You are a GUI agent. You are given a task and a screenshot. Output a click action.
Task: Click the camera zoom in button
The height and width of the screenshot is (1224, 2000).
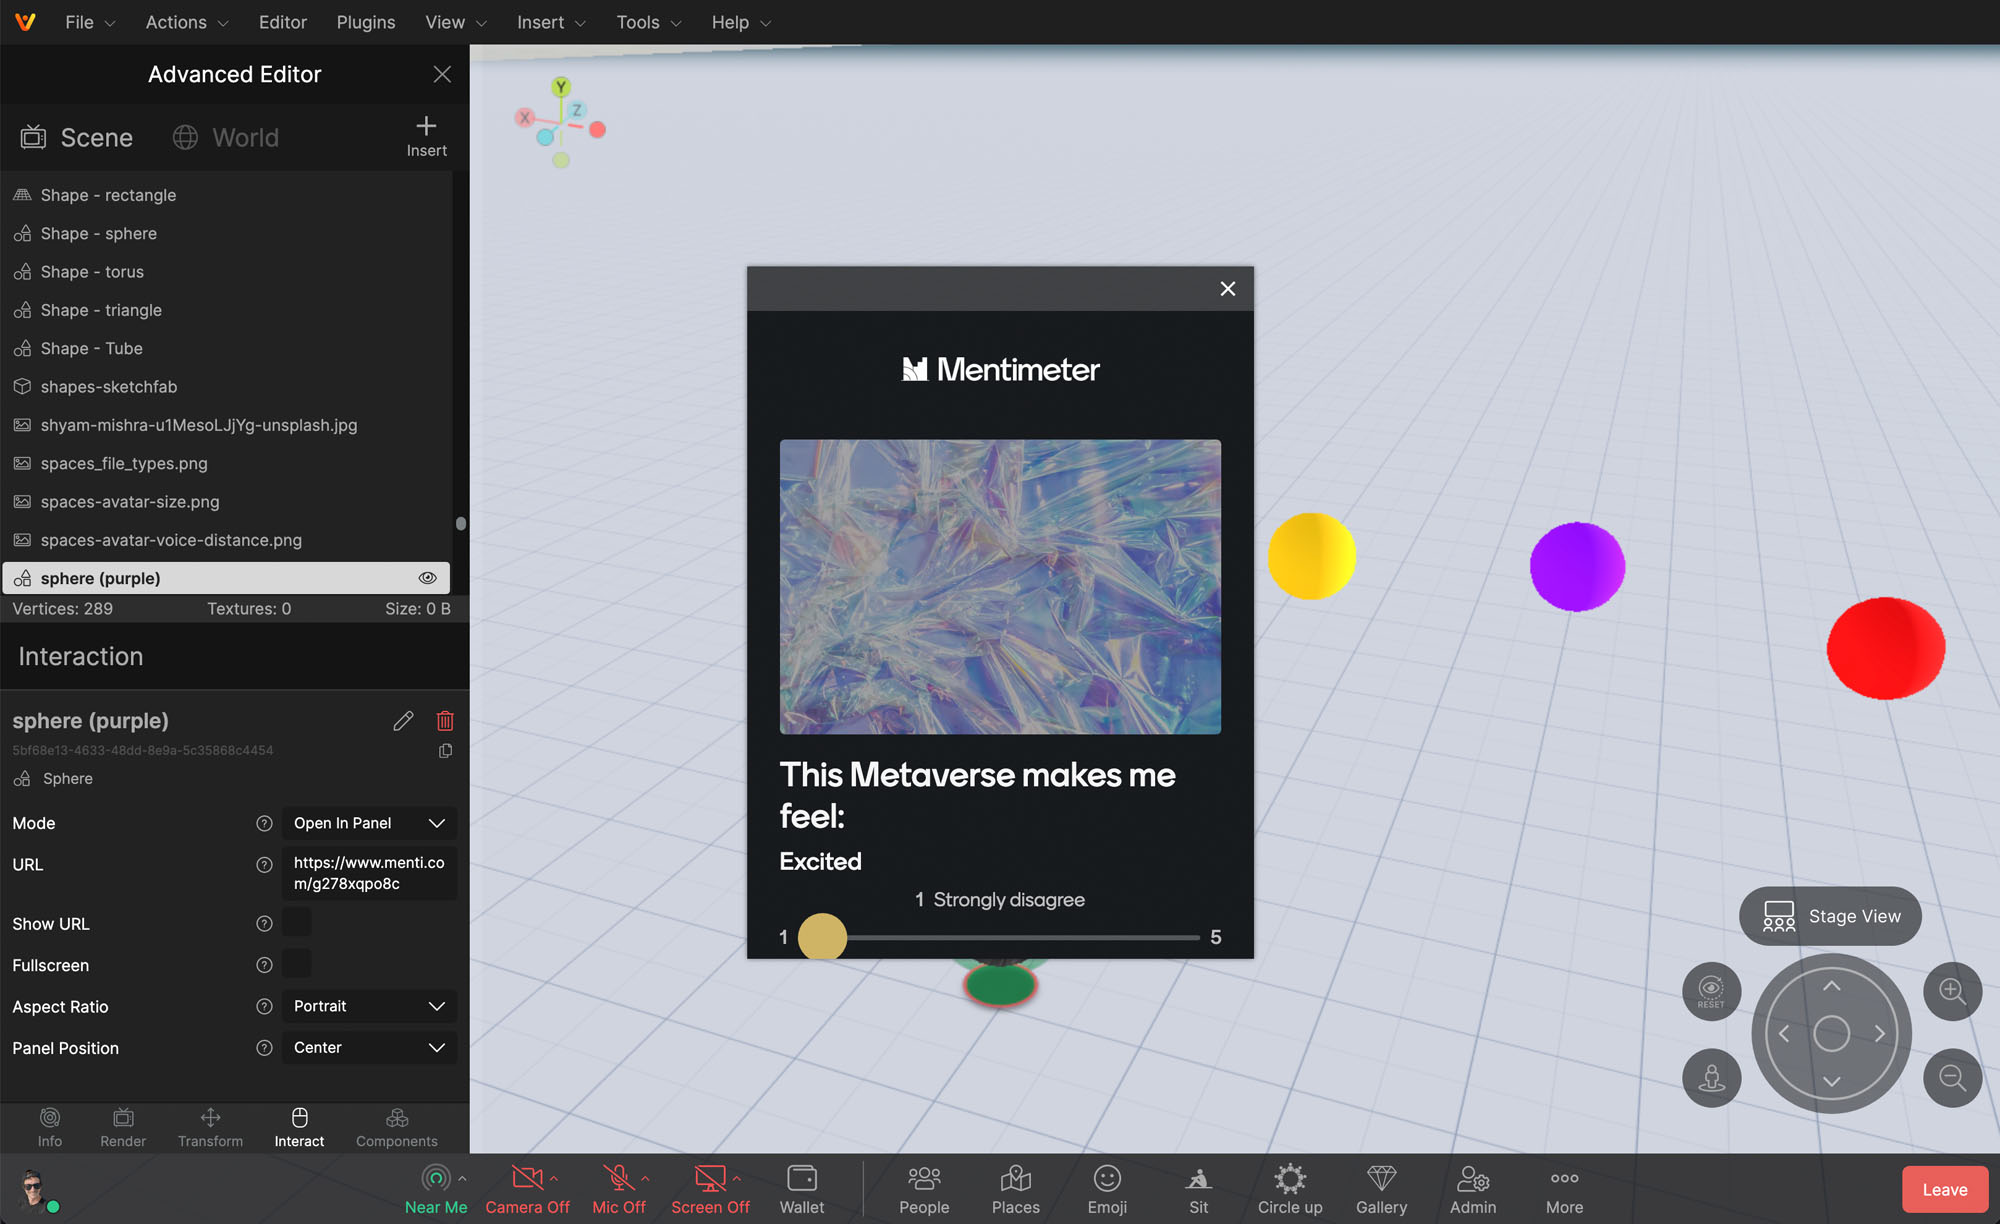pyautogui.click(x=1952, y=991)
